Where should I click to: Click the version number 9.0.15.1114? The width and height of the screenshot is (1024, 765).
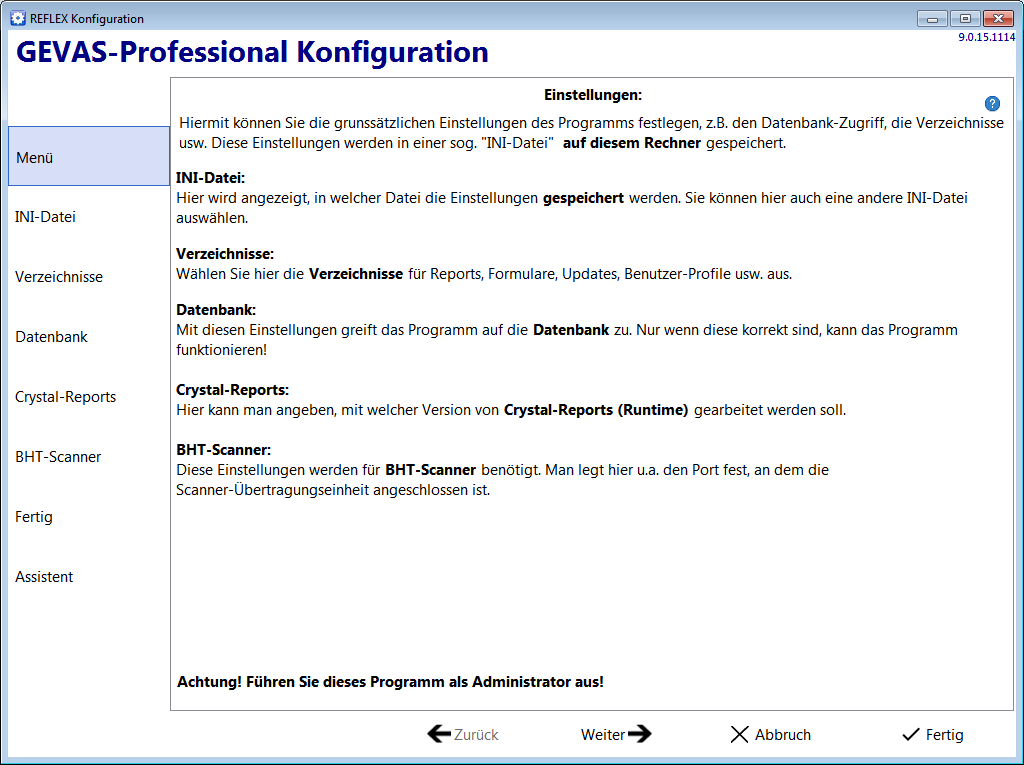pos(986,37)
